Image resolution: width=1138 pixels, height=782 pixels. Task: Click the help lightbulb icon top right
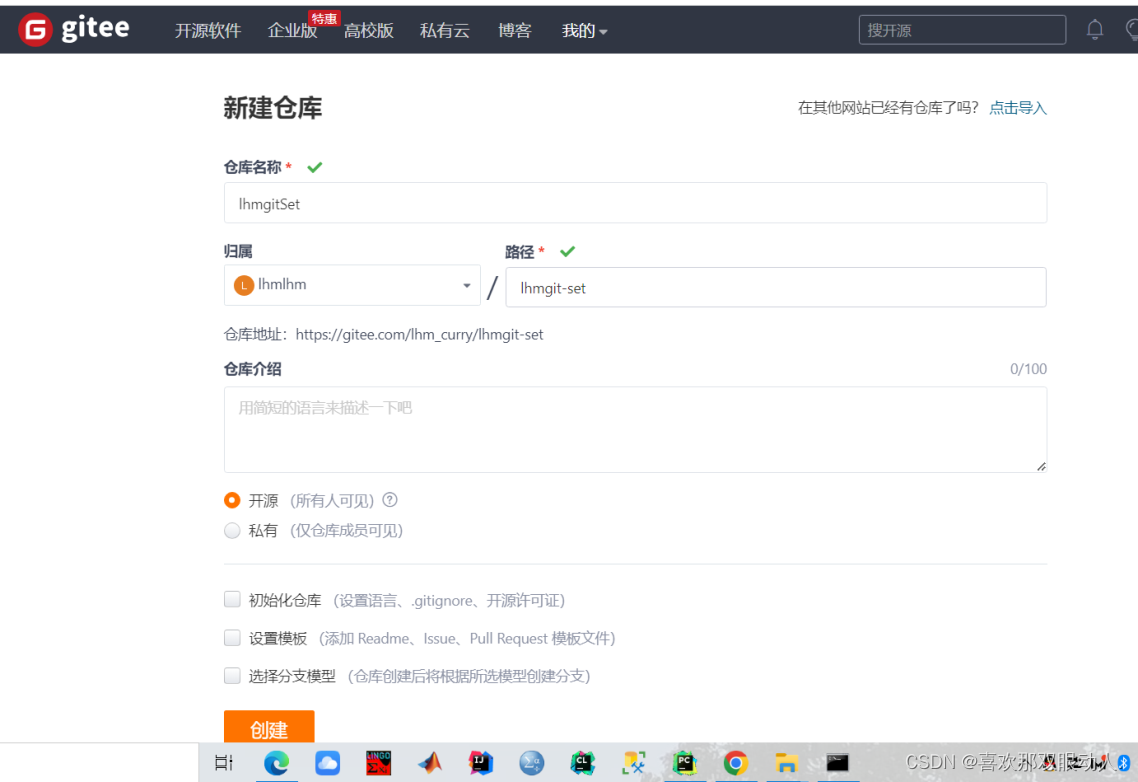pyautogui.click(x=1130, y=29)
